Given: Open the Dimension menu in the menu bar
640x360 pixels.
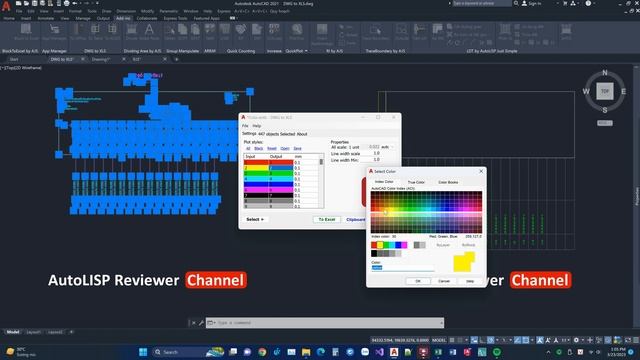Looking at the screenshot, I should coord(126,11).
